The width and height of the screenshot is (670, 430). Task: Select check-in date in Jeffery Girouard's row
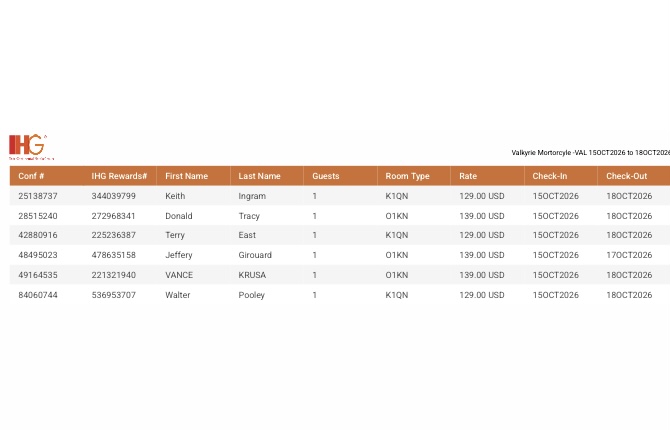pyautogui.click(x=555, y=255)
